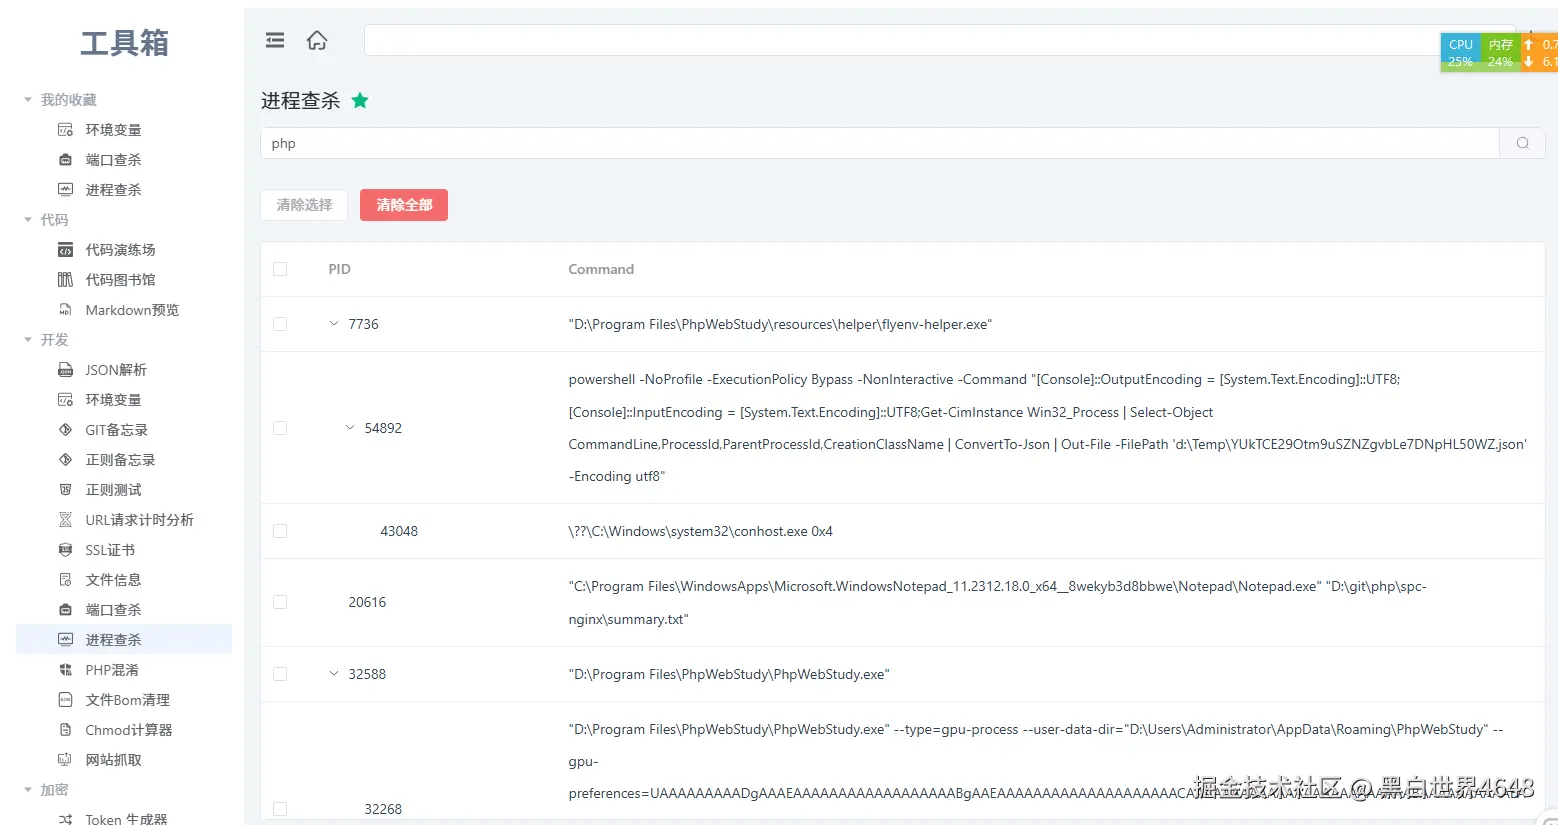Image resolution: width=1558 pixels, height=825 pixels.
Task: Click the 文件Bom清理 icon
Action: (x=65, y=700)
